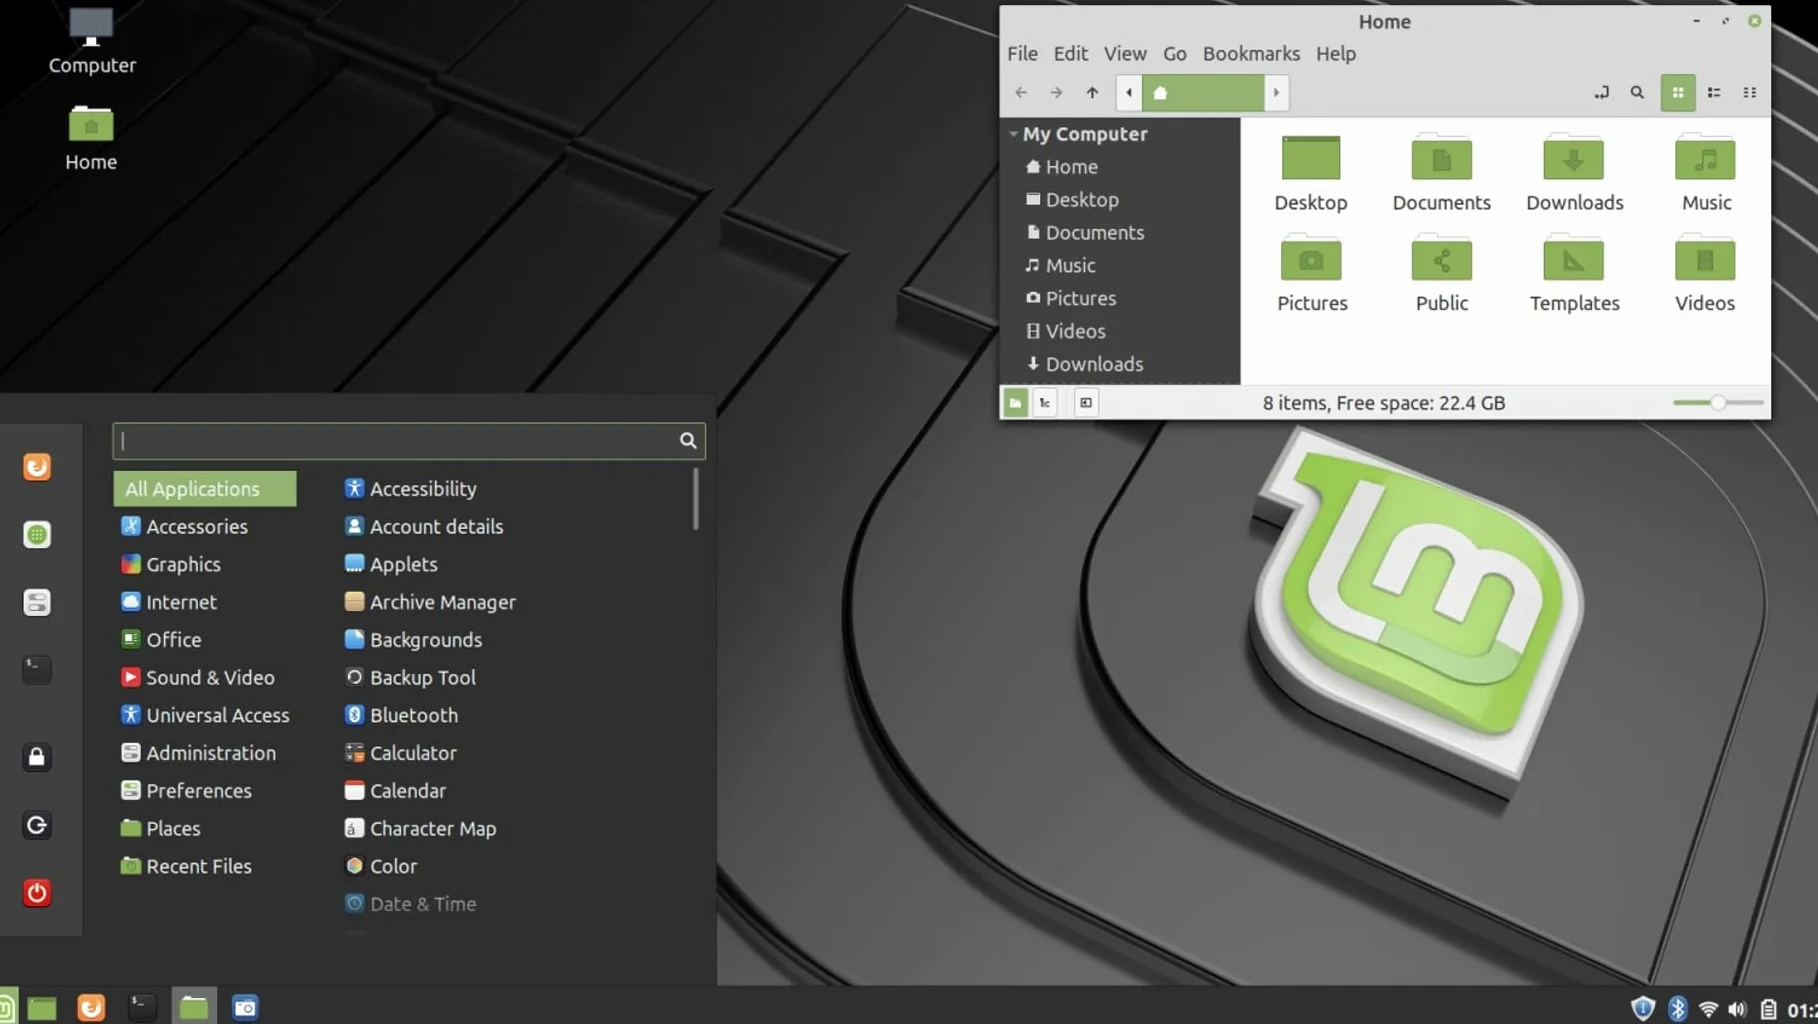Screen dimensions: 1818x1024
Task: Switch to icon view in the file manager
Action: point(1678,93)
